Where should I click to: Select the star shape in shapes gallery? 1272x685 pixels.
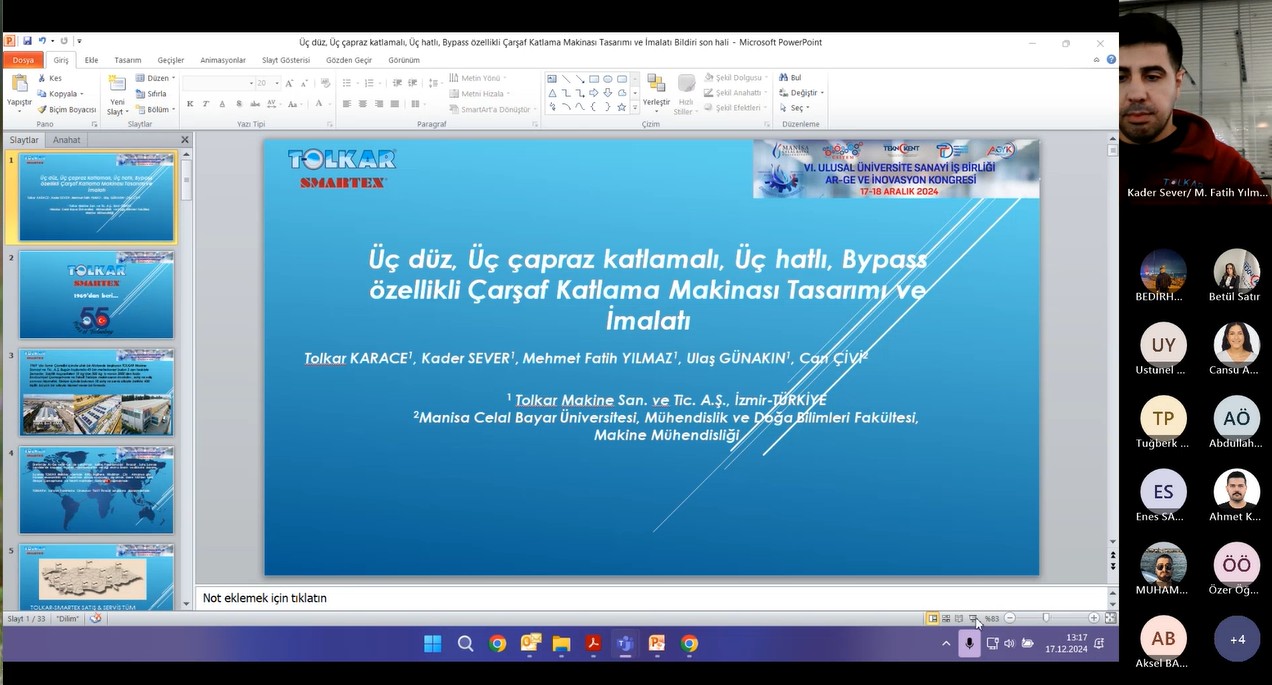click(621, 107)
